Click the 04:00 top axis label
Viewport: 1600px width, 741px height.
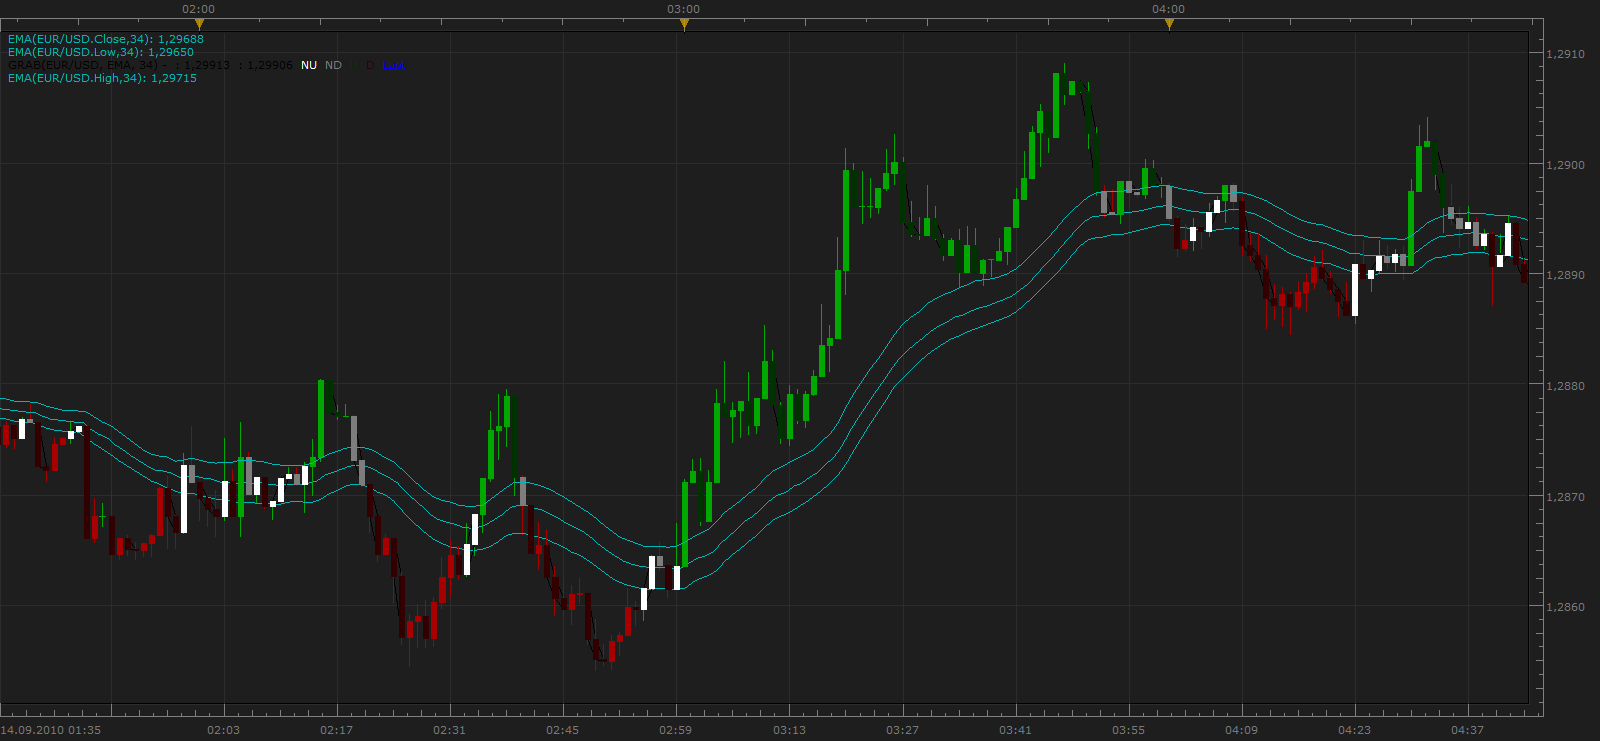1168,9
